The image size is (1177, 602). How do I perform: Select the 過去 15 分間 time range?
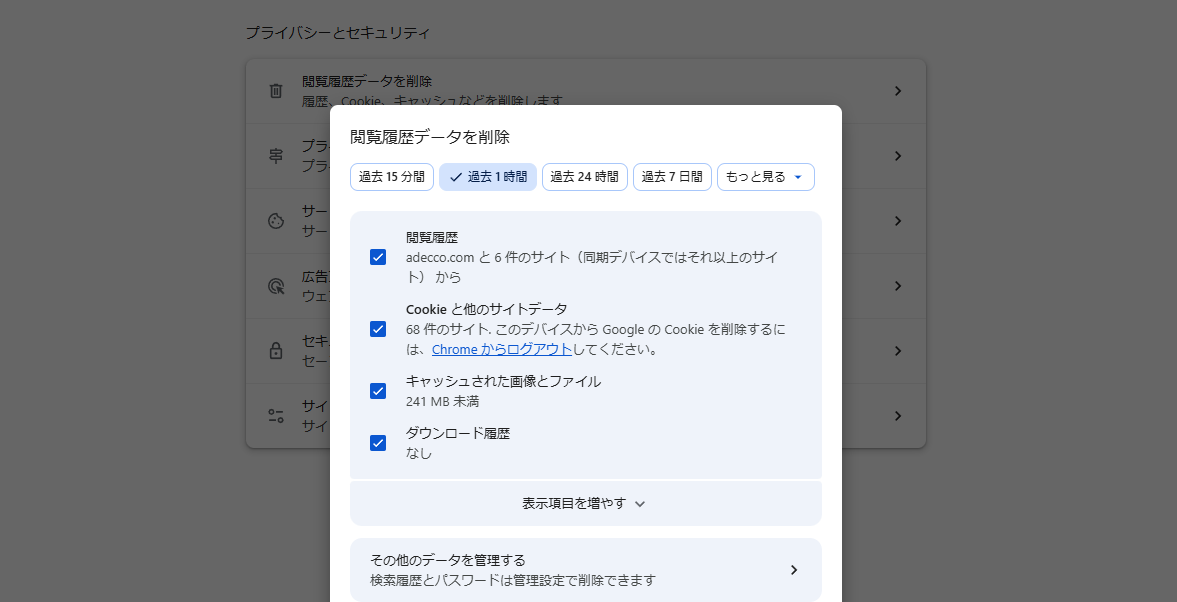[x=392, y=177]
